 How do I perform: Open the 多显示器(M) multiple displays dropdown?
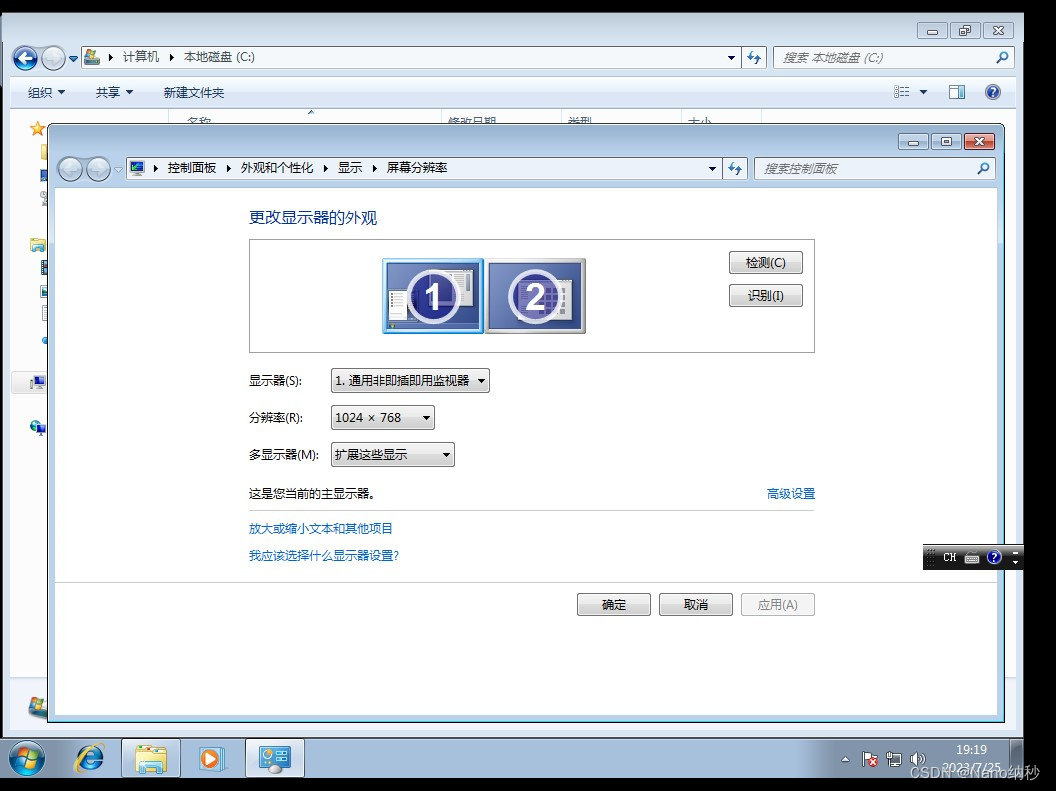[x=393, y=454]
